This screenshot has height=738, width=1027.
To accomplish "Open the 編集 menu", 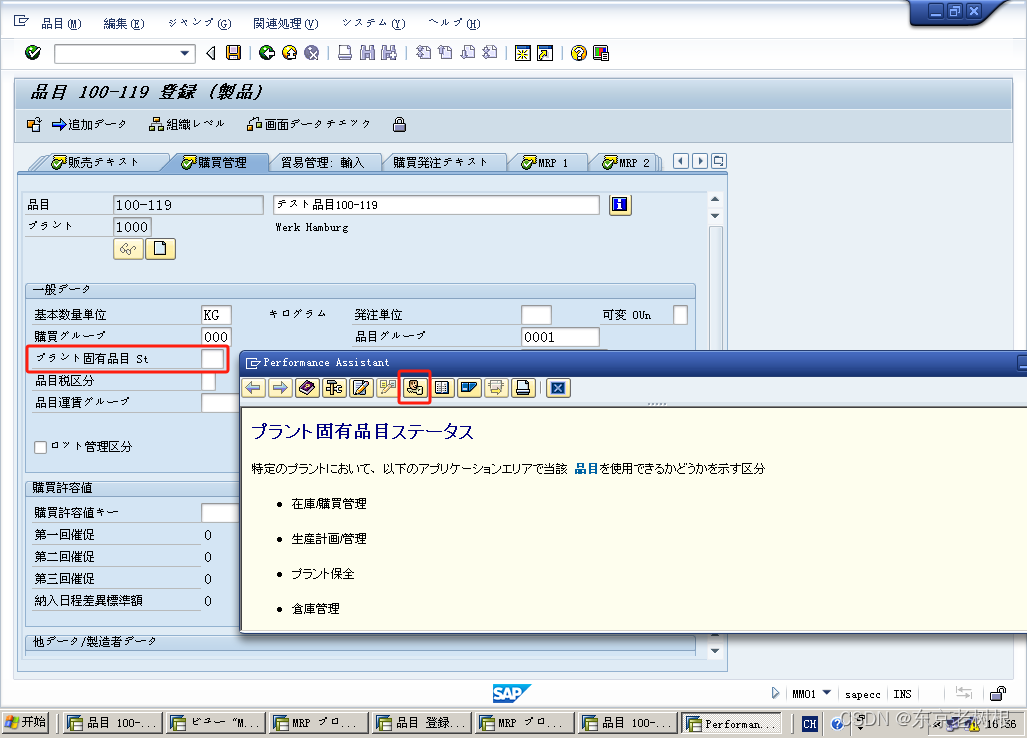I will tap(124, 24).
